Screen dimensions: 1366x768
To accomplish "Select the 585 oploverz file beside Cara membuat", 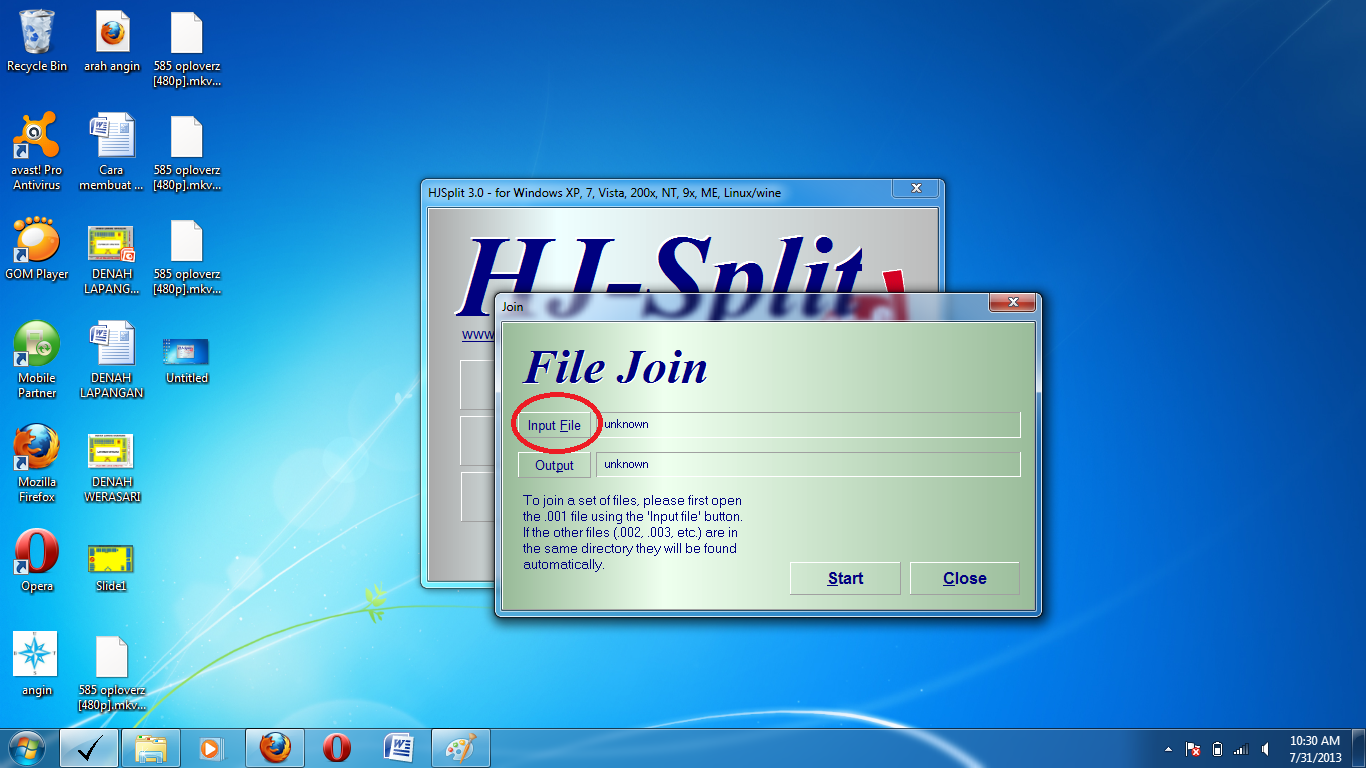I will (187, 153).
